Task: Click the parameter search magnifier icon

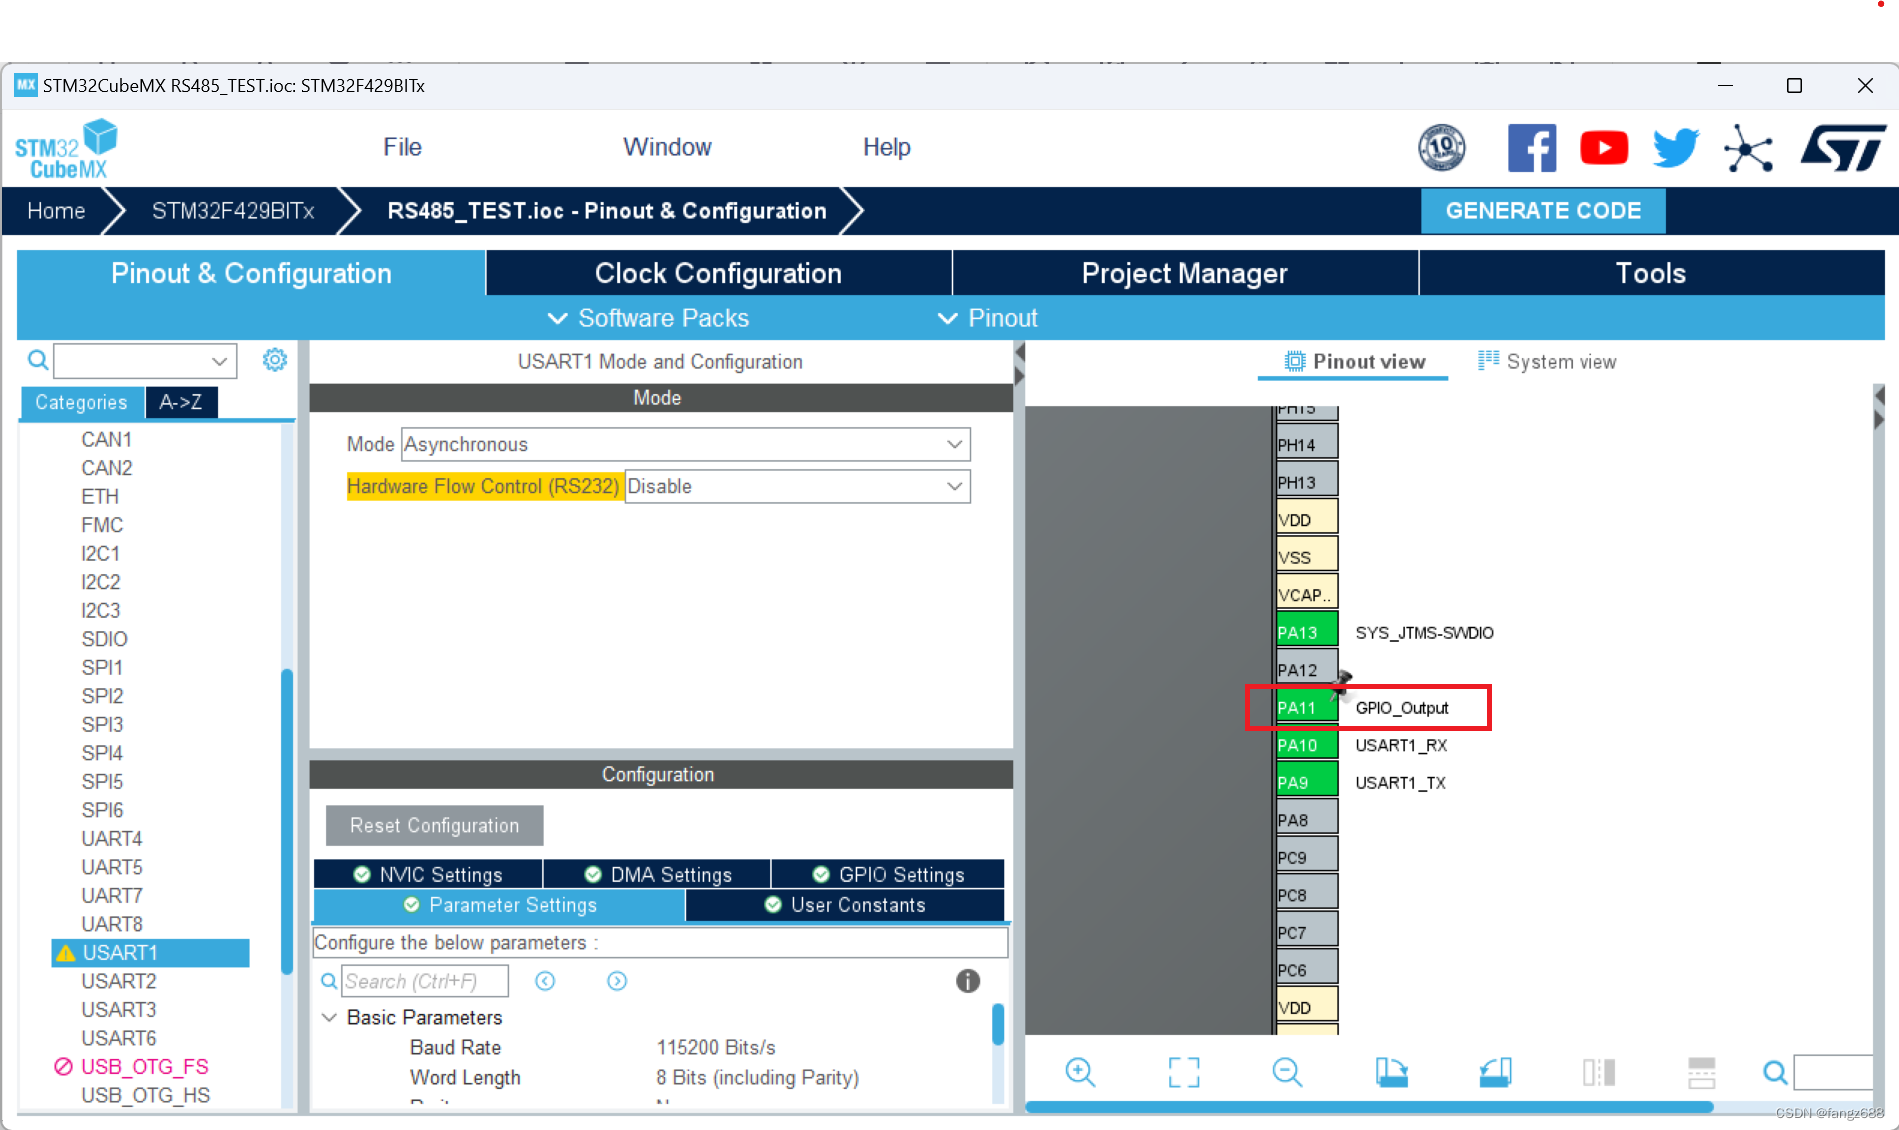Action: pyautogui.click(x=328, y=981)
